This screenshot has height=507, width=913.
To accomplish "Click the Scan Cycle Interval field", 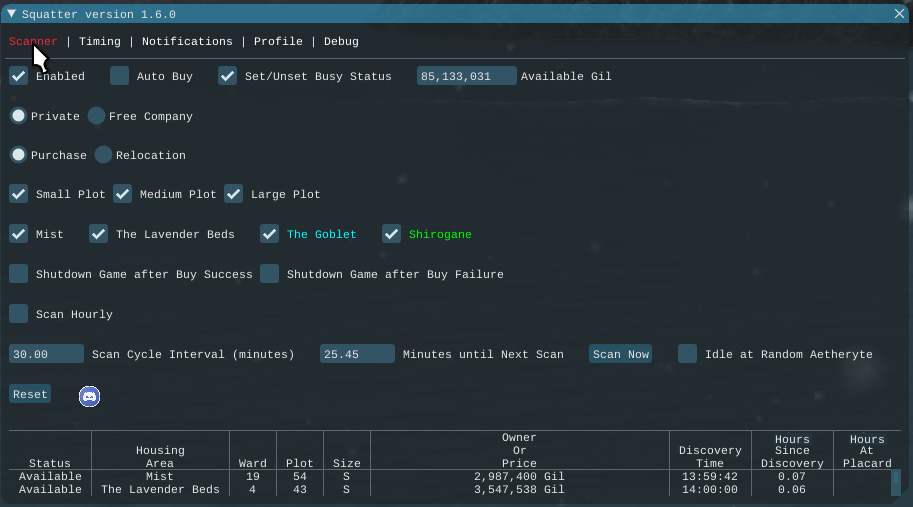I will 47,354.
